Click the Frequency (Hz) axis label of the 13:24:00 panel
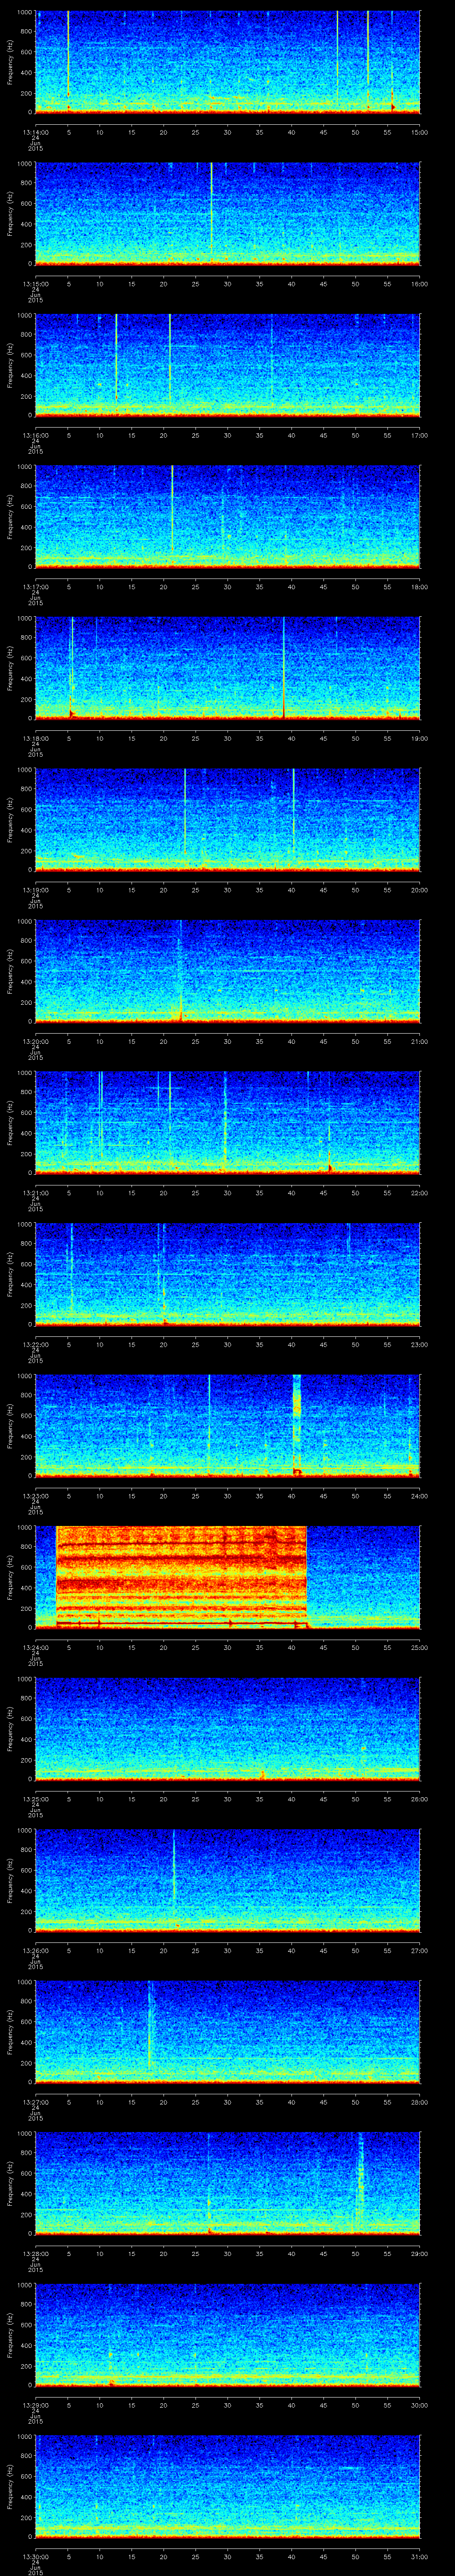The image size is (455, 2576). 10,1577
